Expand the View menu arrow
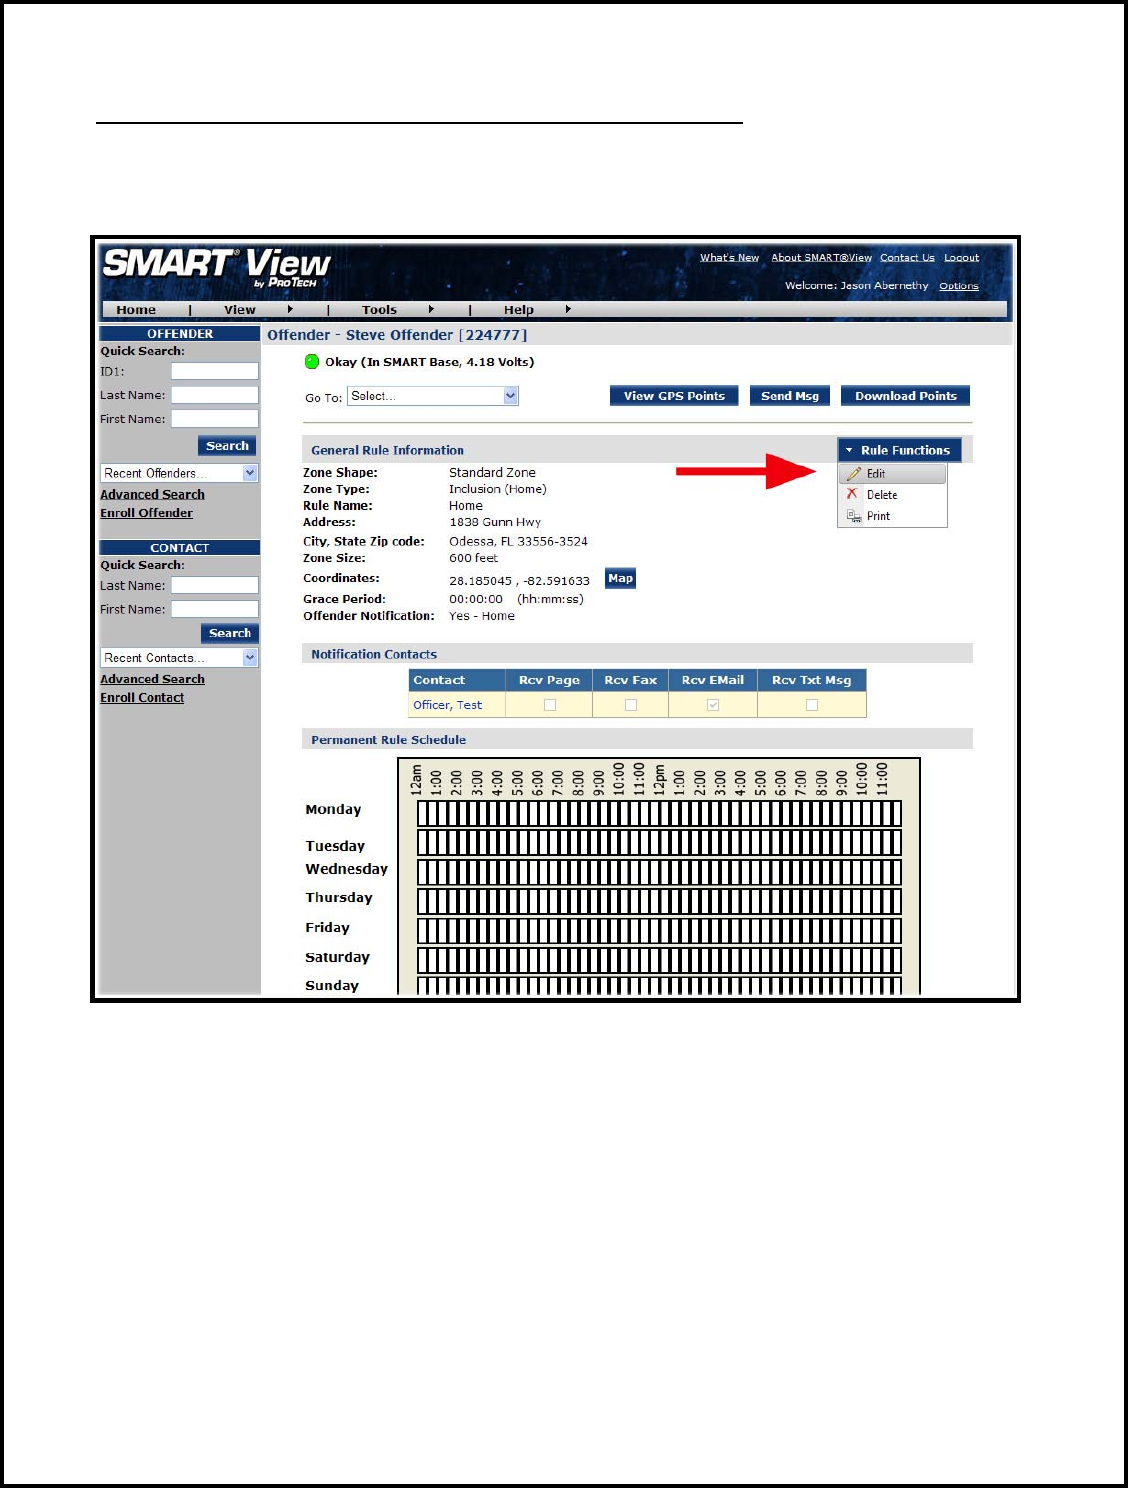Image resolution: width=1128 pixels, height=1488 pixels. [290, 310]
